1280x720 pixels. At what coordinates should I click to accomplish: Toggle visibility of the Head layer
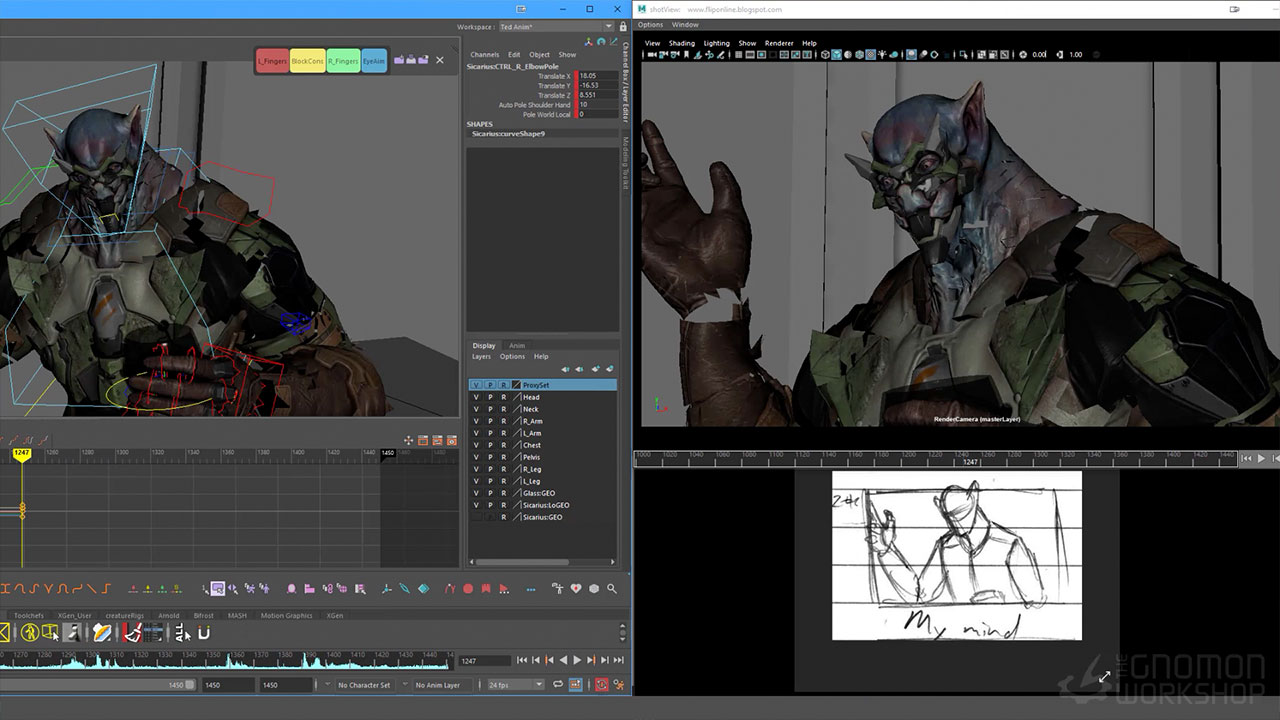(476, 397)
